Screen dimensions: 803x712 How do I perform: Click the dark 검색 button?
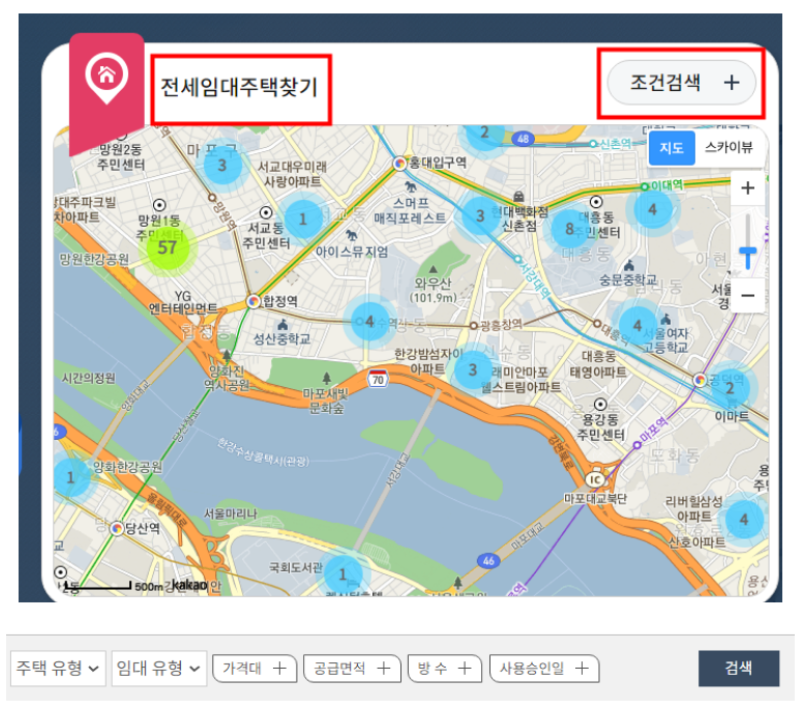[x=738, y=668]
